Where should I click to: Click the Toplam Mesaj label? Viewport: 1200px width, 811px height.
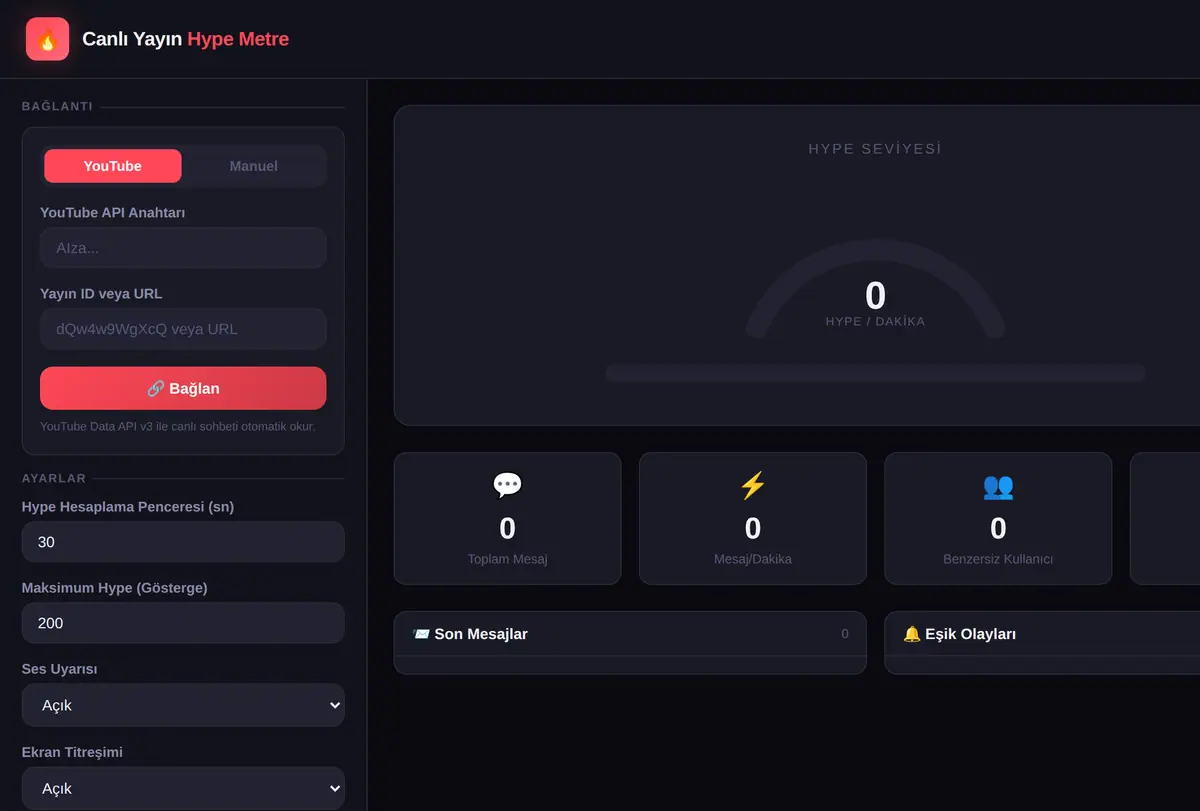tap(507, 559)
